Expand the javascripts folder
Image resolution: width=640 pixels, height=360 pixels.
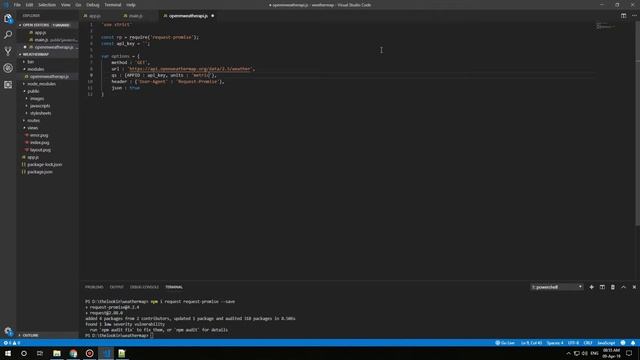[47, 106]
